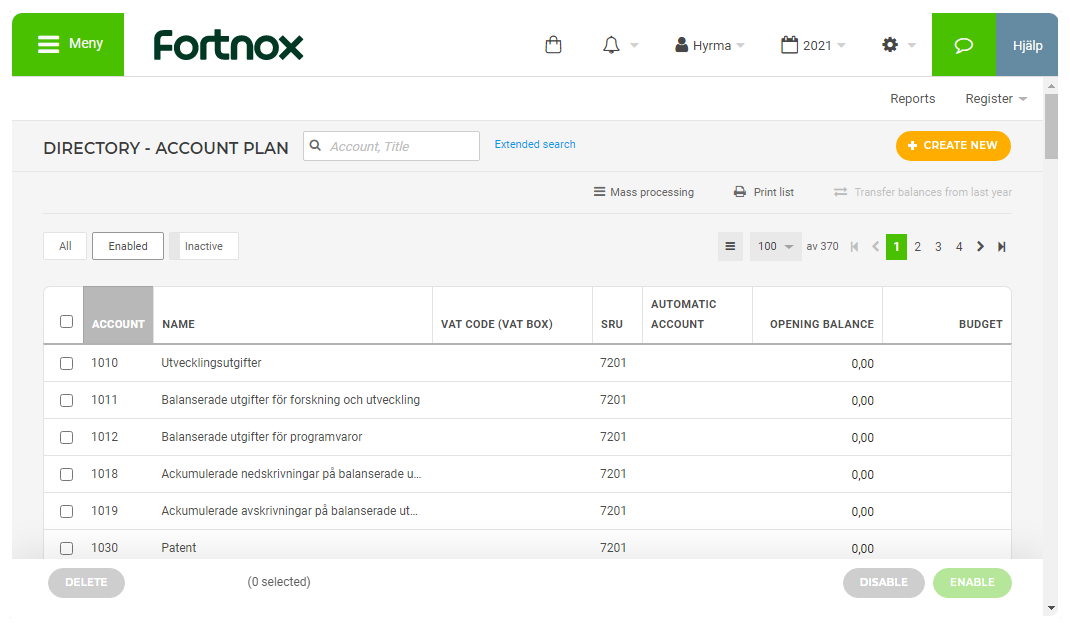
Task: Select the Inactive filter tab
Action: [x=203, y=246]
